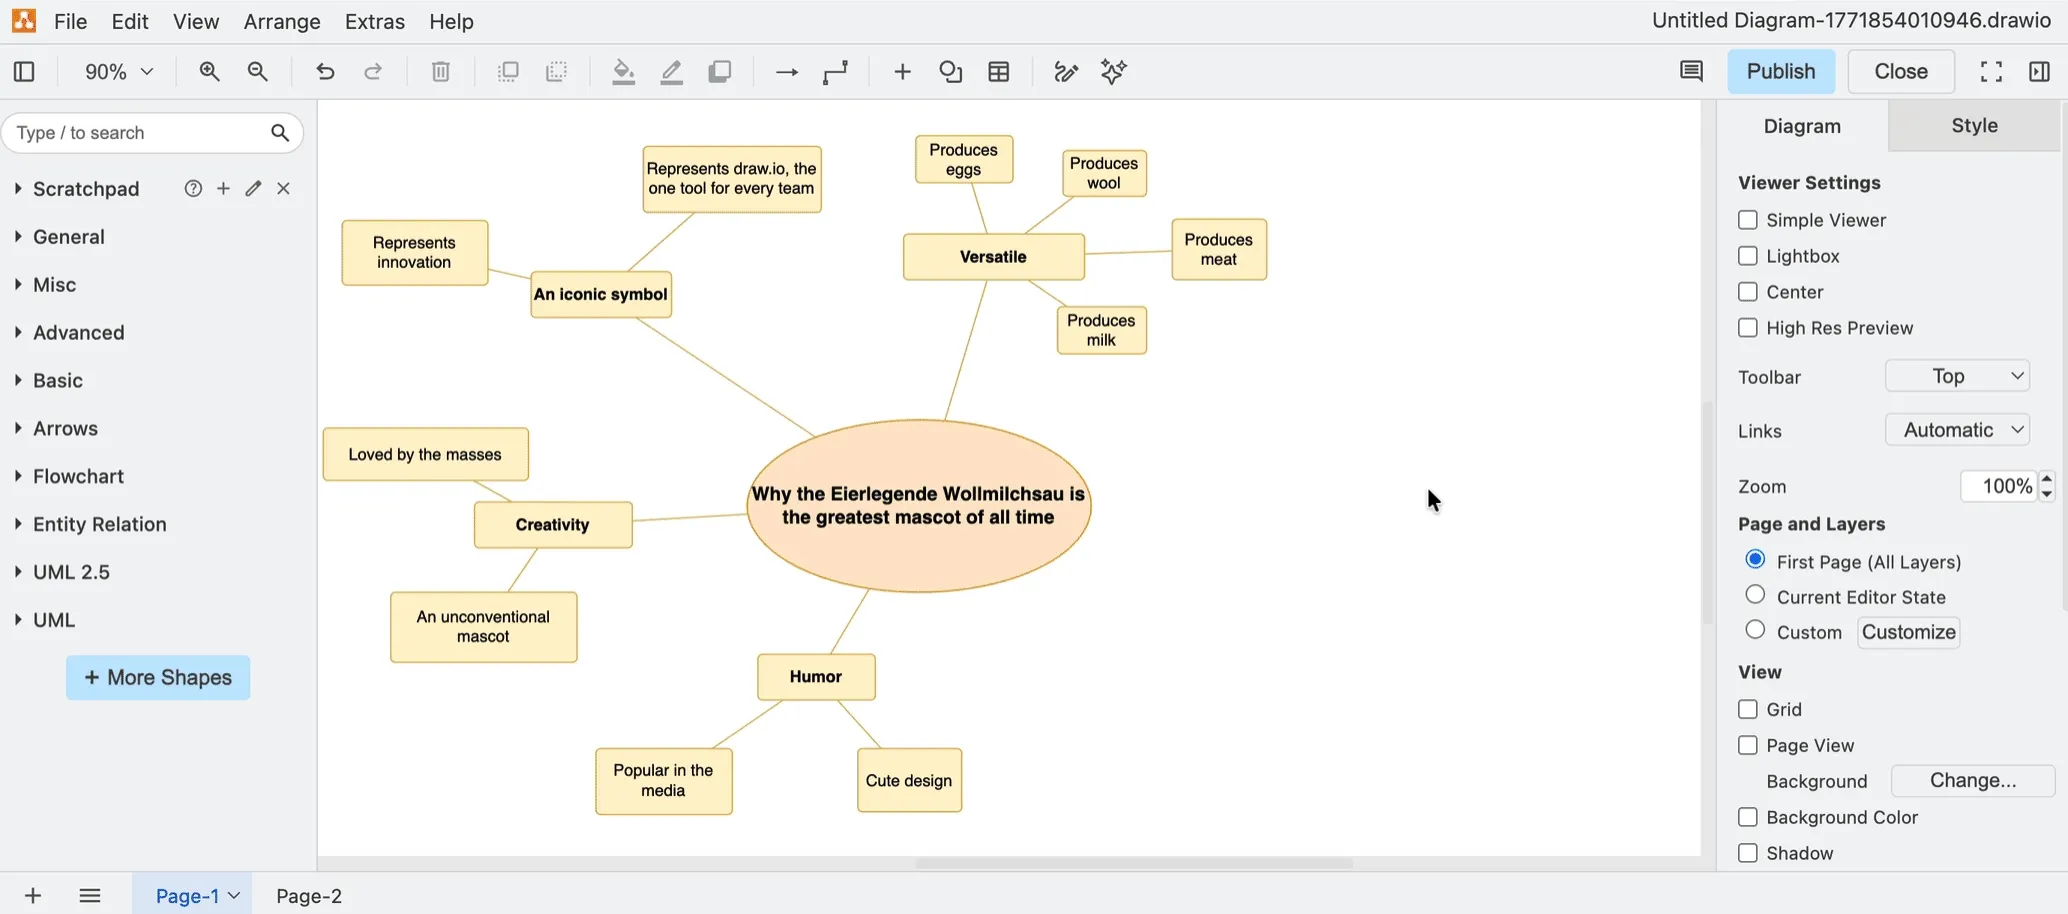This screenshot has width=2068, height=914.
Task: Open the insert table icon
Action: tap(999, 71)
